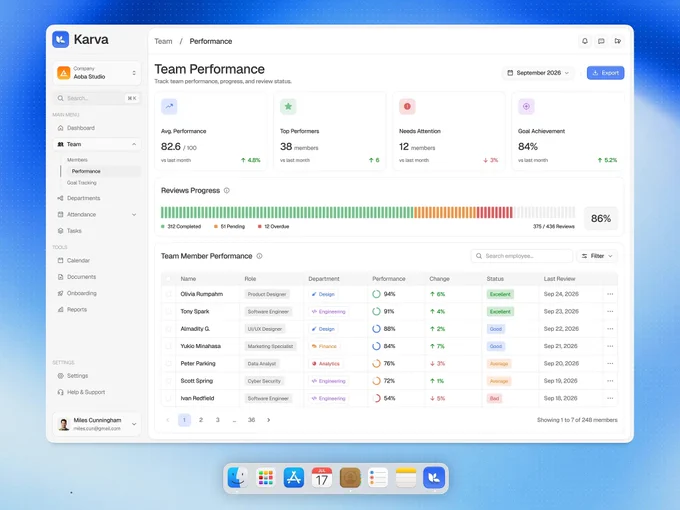Open the Company Aoba Studio switcher

point(97,73)
